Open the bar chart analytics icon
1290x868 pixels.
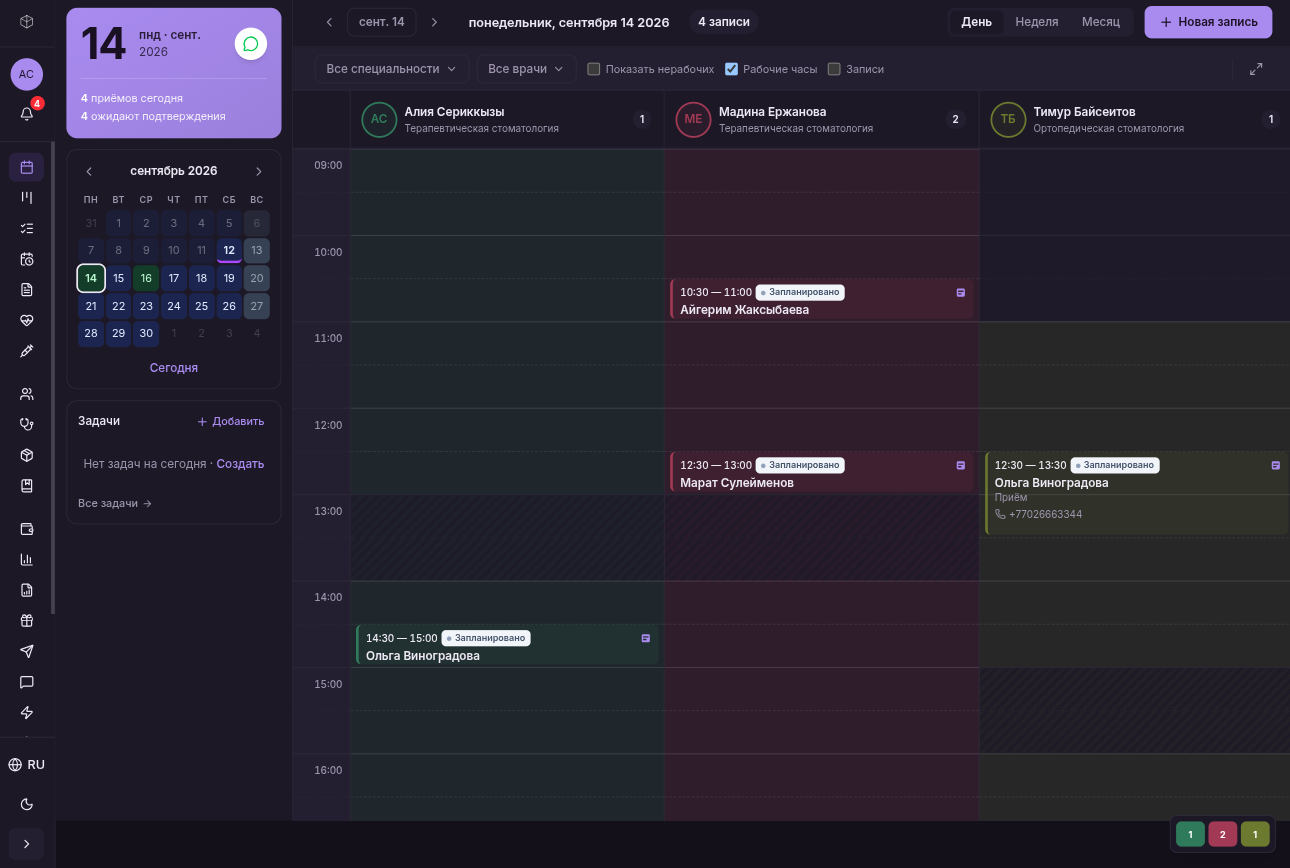tap(27, 559)
